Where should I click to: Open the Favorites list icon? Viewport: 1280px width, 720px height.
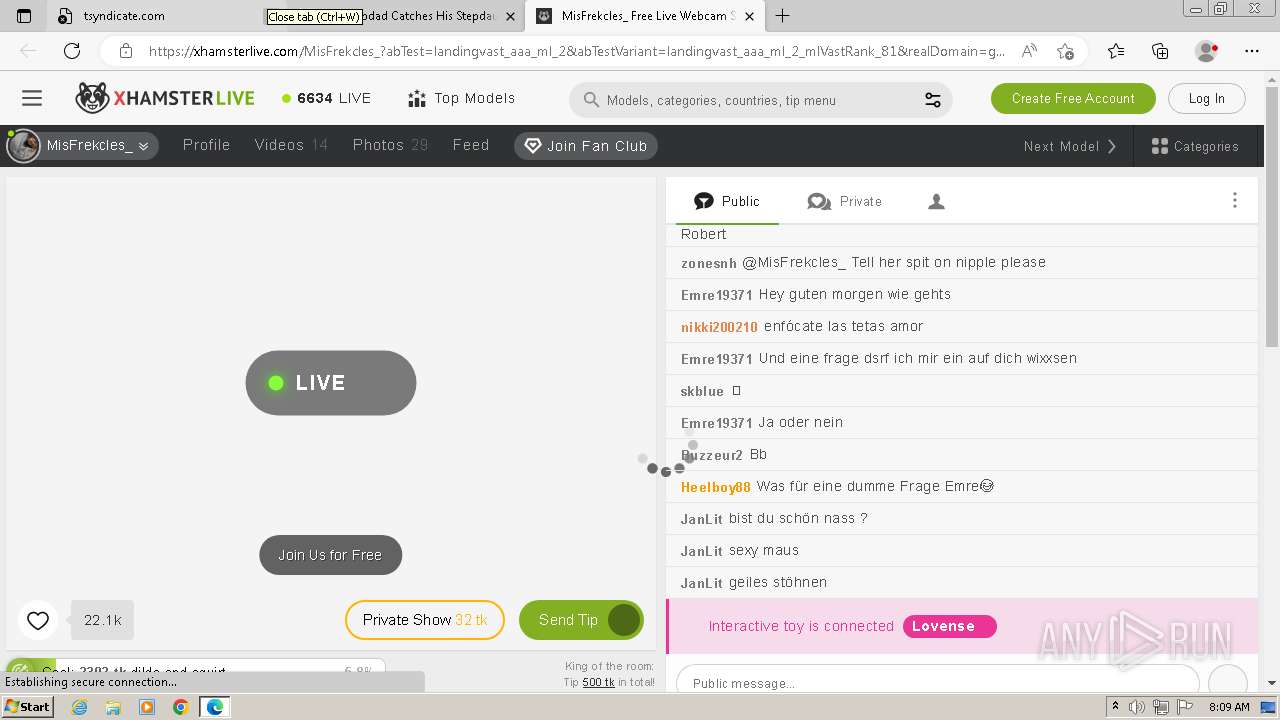point(1116,51)
